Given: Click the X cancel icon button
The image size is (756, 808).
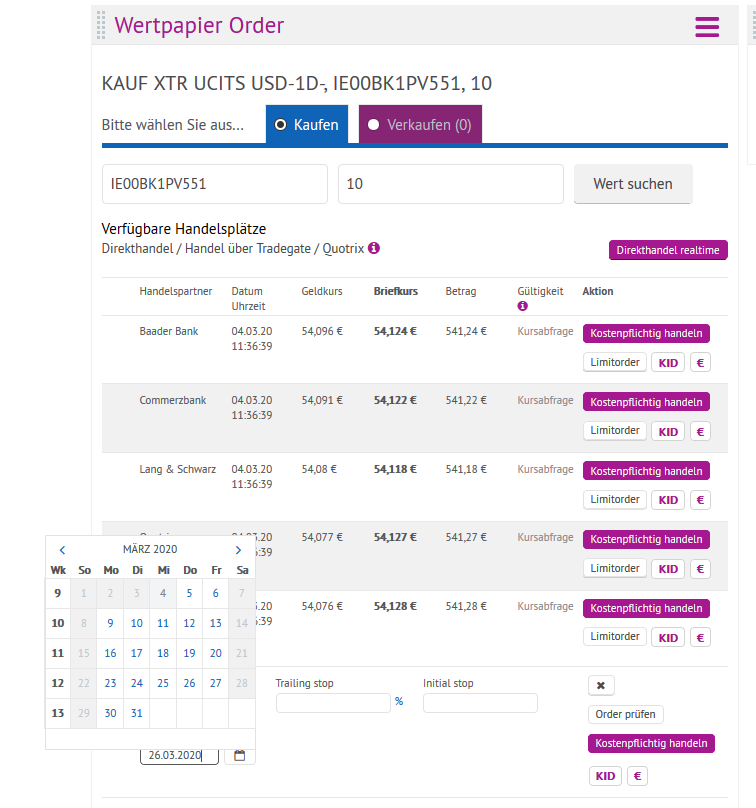Looking at the screenshot, I should [601, 685].
